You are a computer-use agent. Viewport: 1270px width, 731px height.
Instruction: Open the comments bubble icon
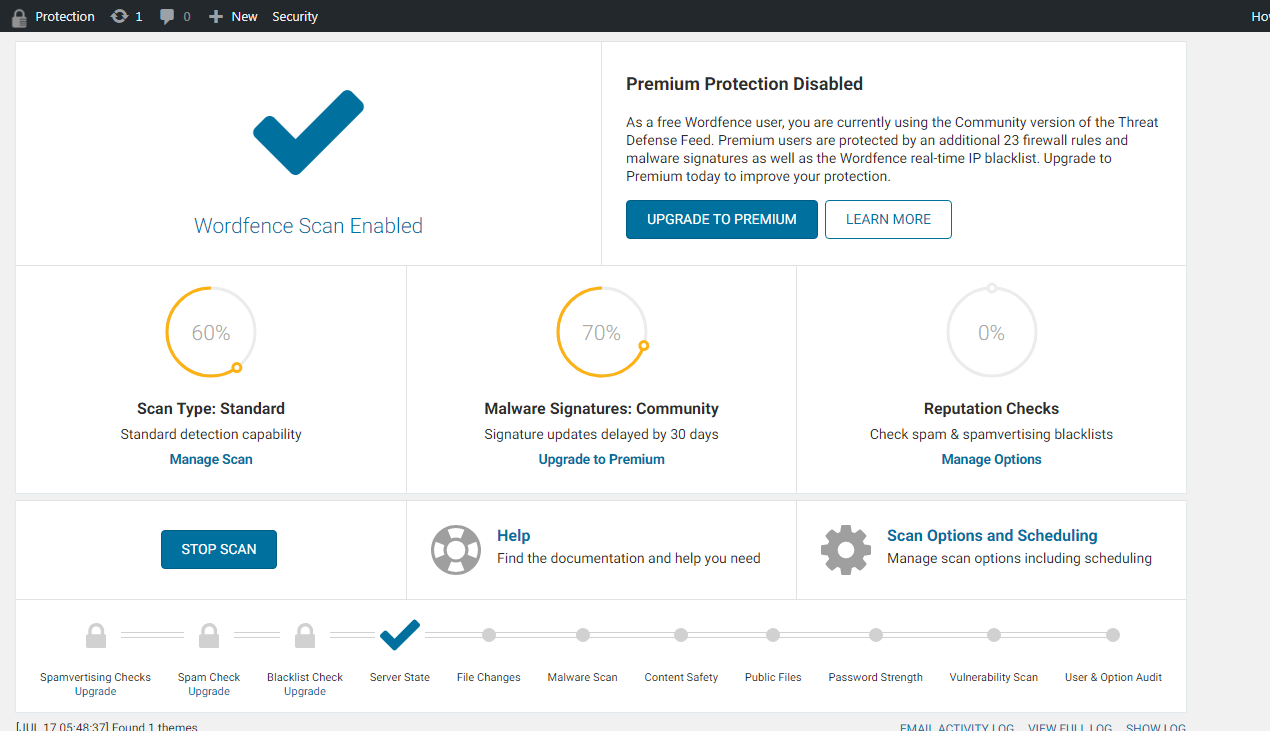167,16
